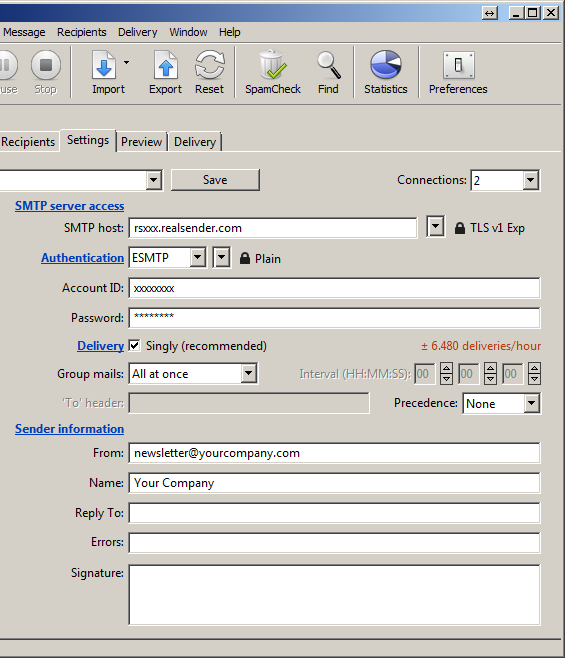Click the Delivery settings link
Screen dimensions: 565x658
[100, 346]
